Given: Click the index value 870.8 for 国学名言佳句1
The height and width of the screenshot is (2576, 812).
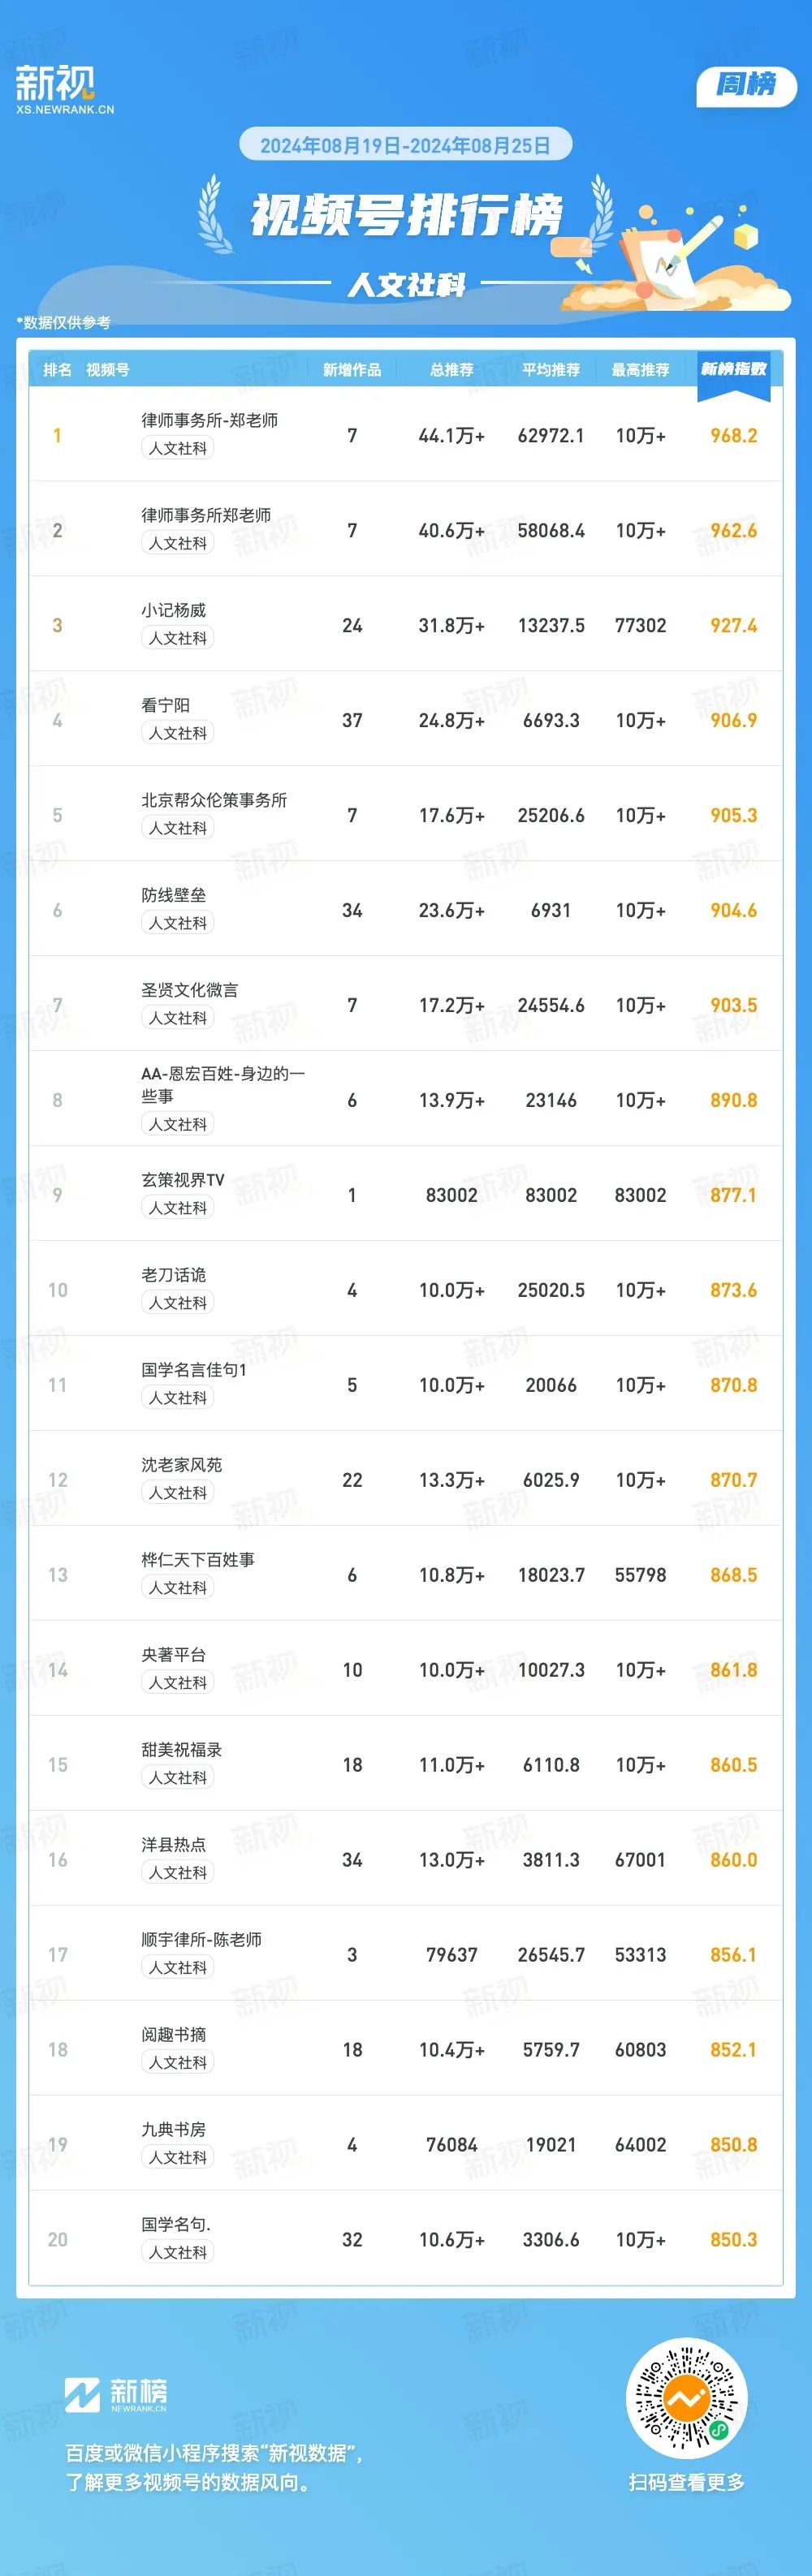Looking at the screenshot, I should tap(733, 1385).
